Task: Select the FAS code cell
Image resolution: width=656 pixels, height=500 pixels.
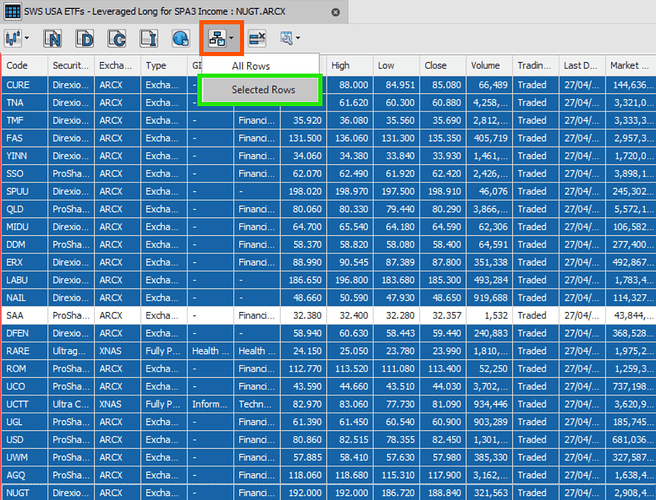Action: click(x=25, y=138)
